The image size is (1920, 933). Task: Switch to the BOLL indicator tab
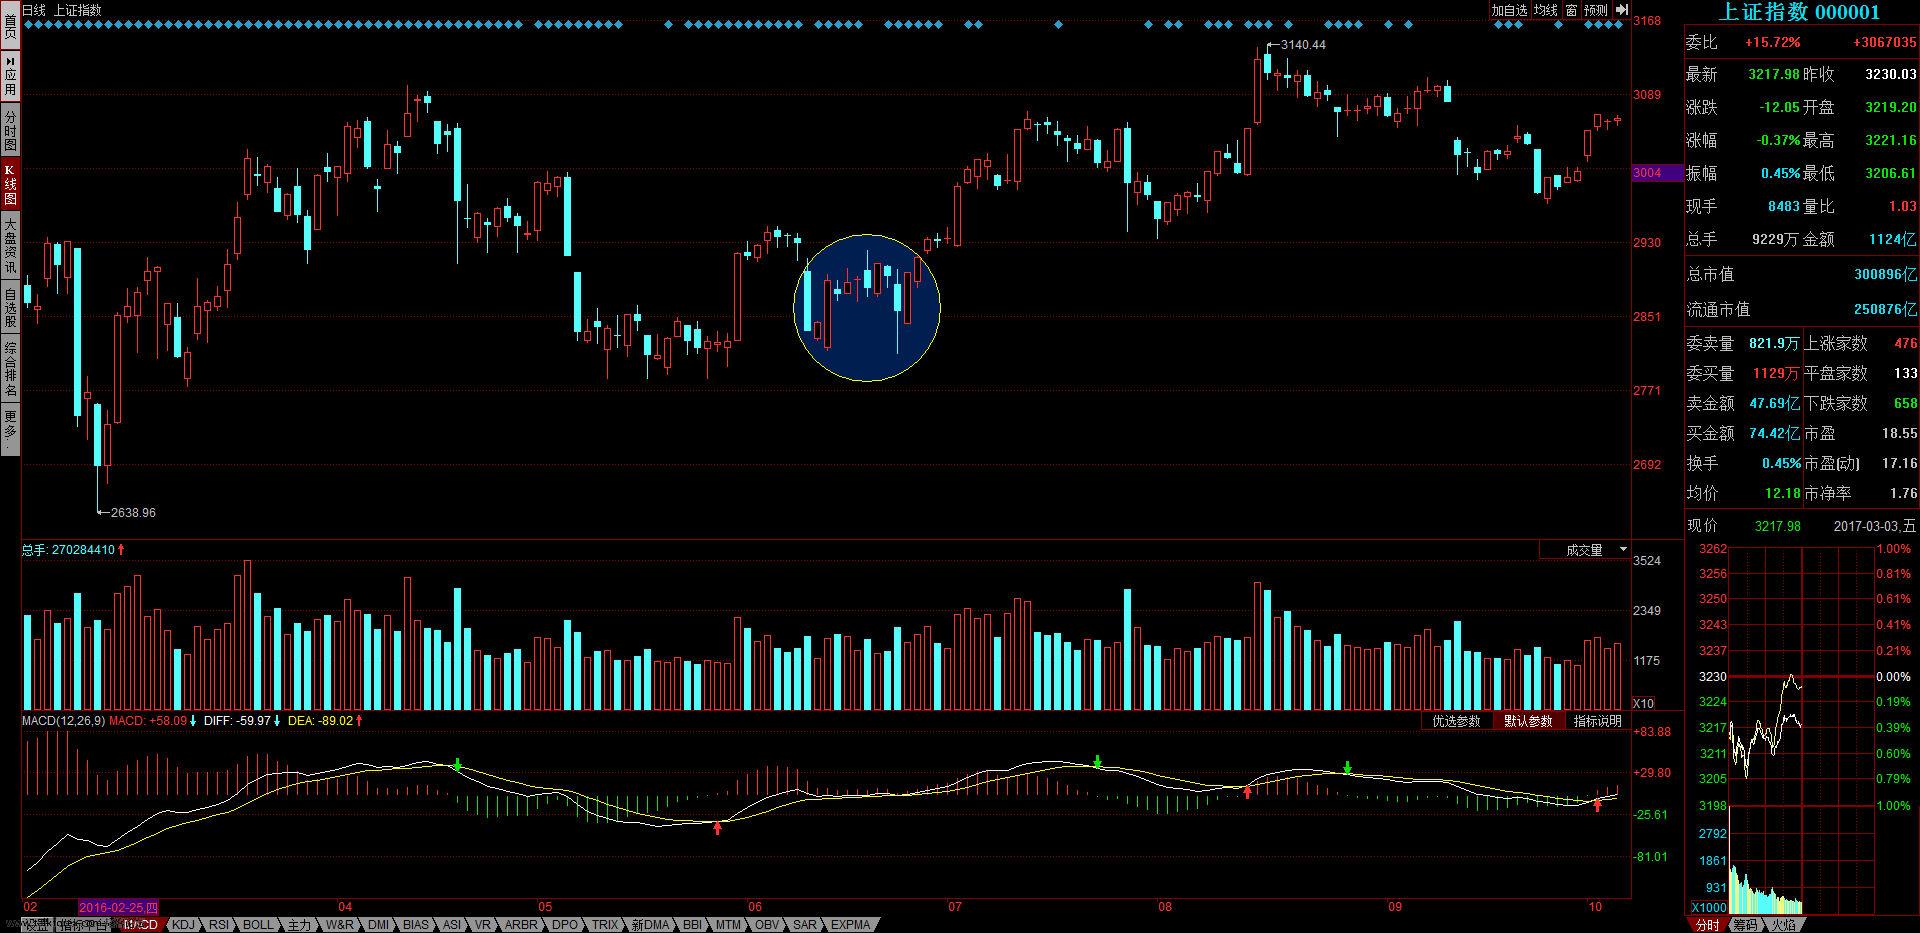point(258,925)
